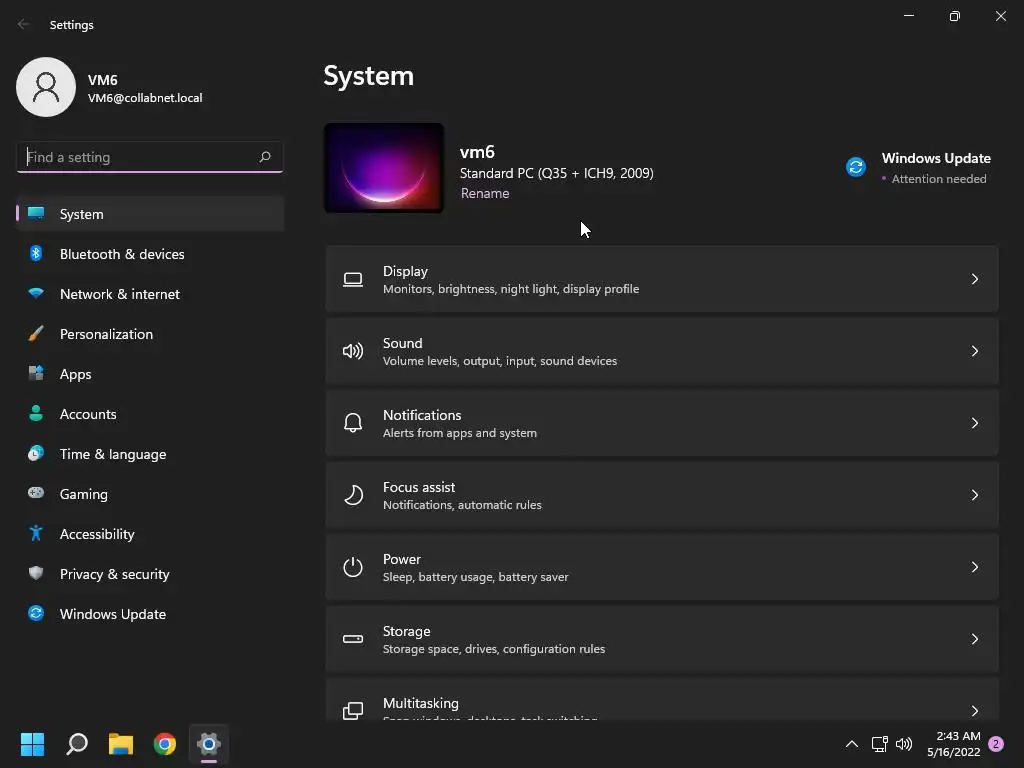Click the Multitasking windows icon
The height and width of the screenshot is (768, 1024).
[x=353, y=711]
